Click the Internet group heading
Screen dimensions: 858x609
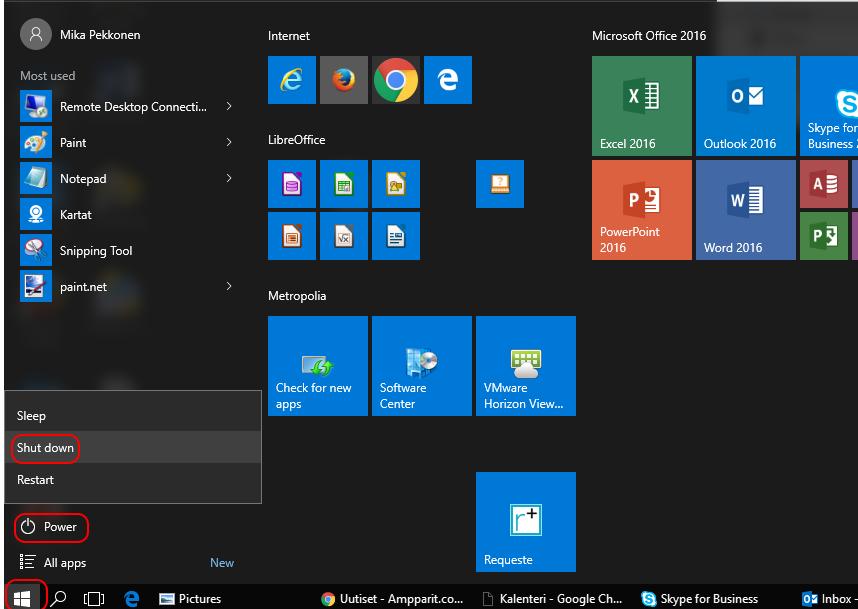(x=288, y=36)
